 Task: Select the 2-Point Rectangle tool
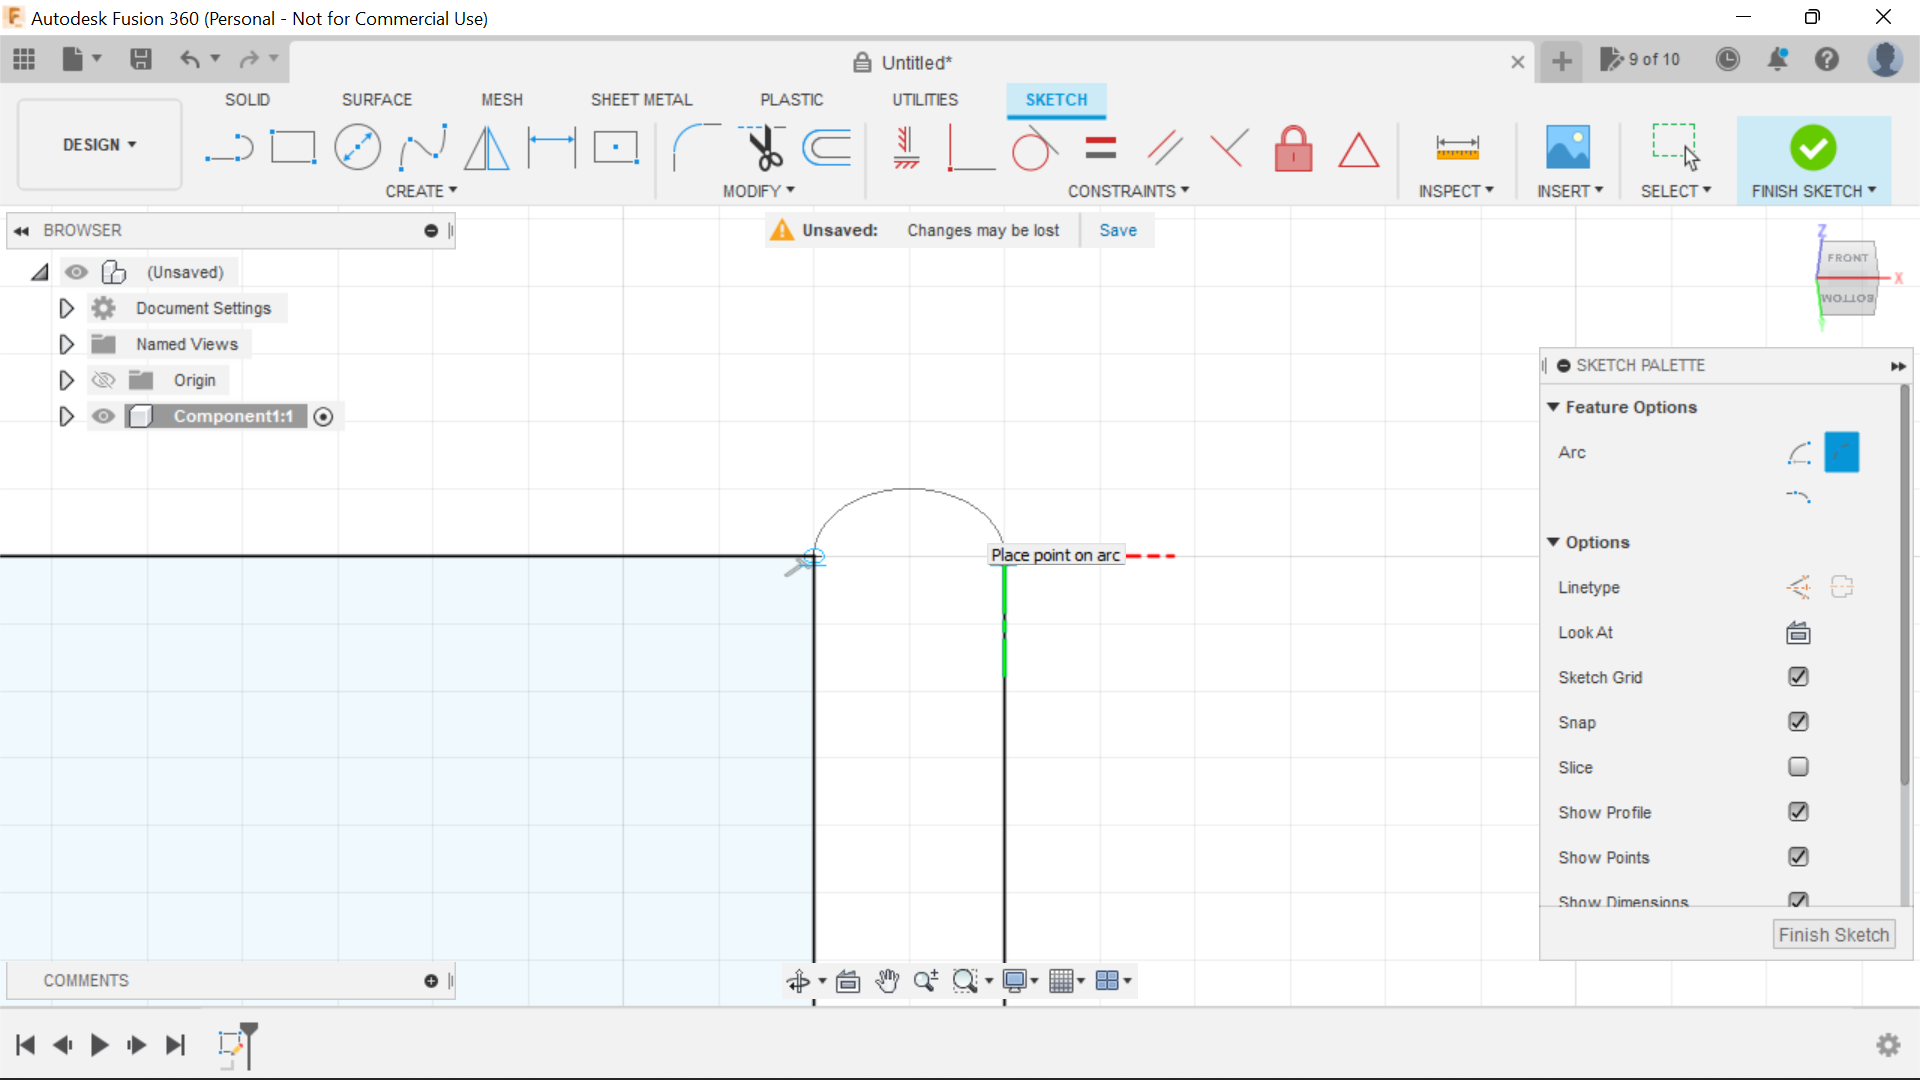pos(293,148)
